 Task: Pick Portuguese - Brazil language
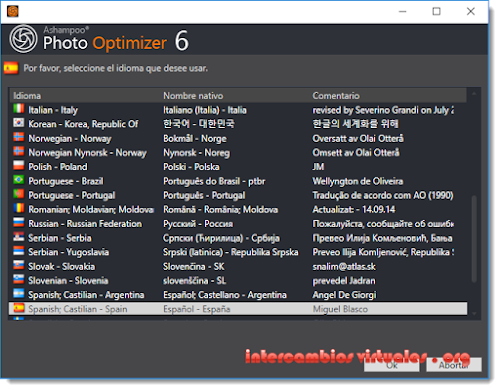[238, 181]
